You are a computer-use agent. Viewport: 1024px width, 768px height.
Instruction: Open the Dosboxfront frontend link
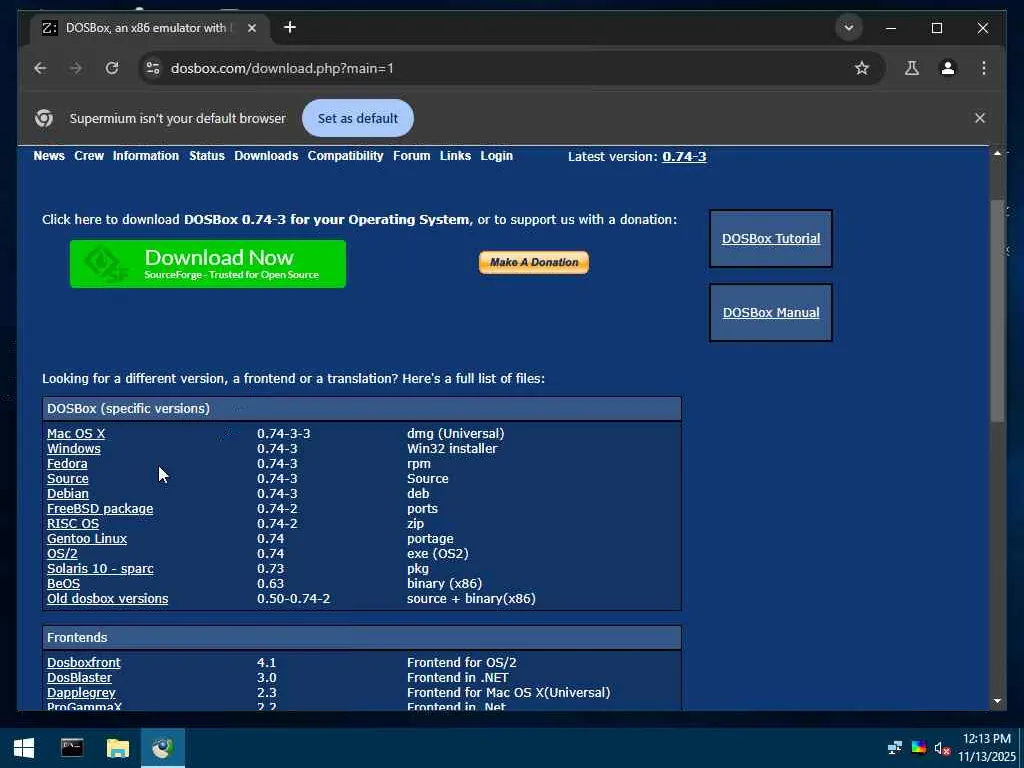tap(84, 663)
